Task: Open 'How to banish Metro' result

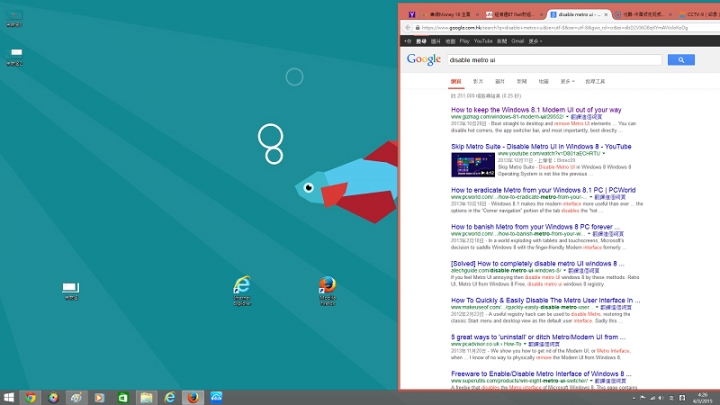Action: click(x=535, y=226)
